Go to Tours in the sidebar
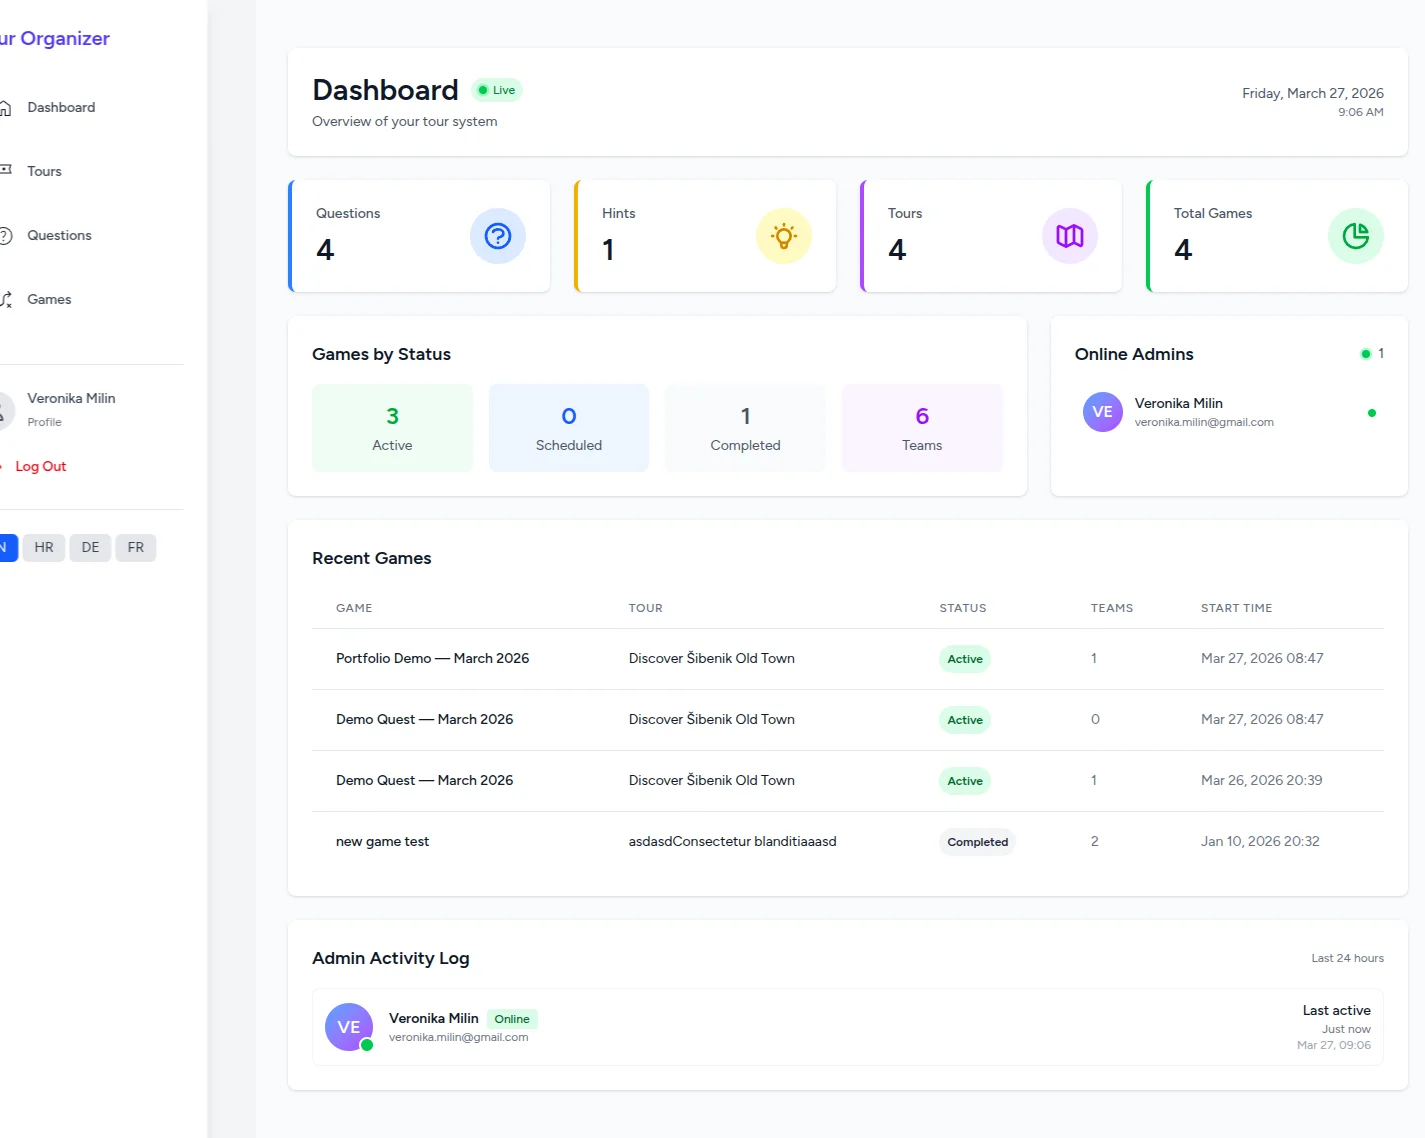Screen dimensions: 1425x1138 44,171
